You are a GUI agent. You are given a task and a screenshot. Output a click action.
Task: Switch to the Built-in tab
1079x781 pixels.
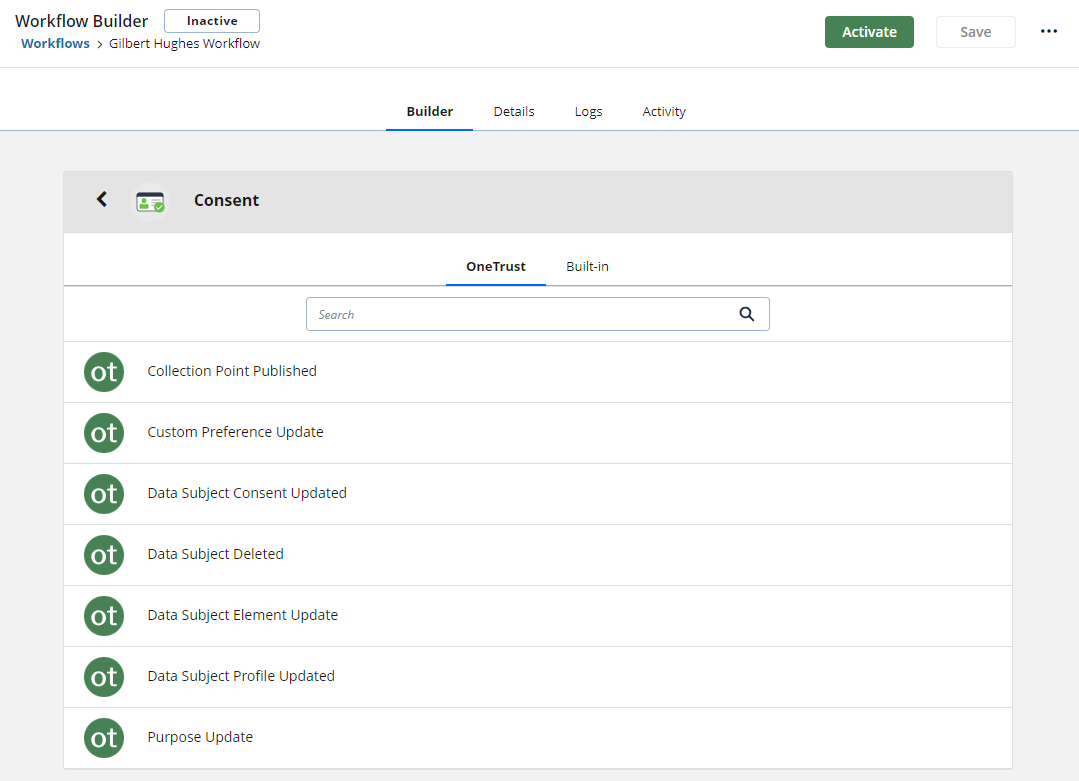(x=587, y=266)
